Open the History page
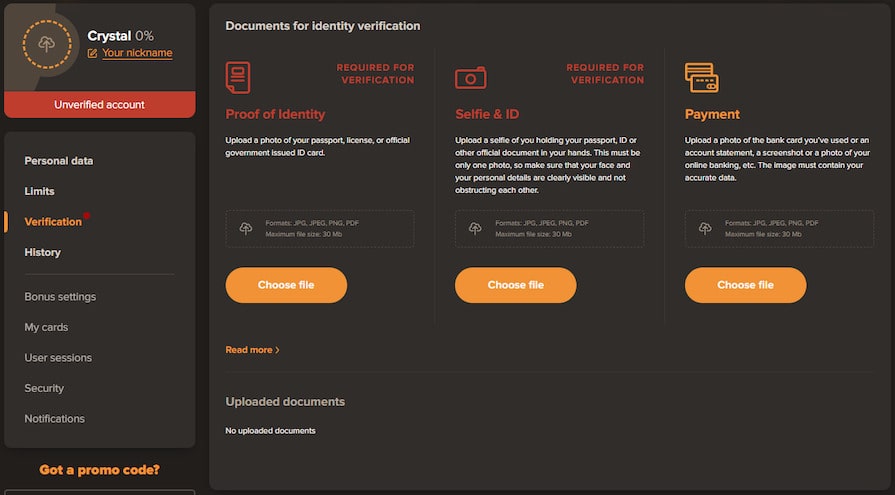 (43, 253)
